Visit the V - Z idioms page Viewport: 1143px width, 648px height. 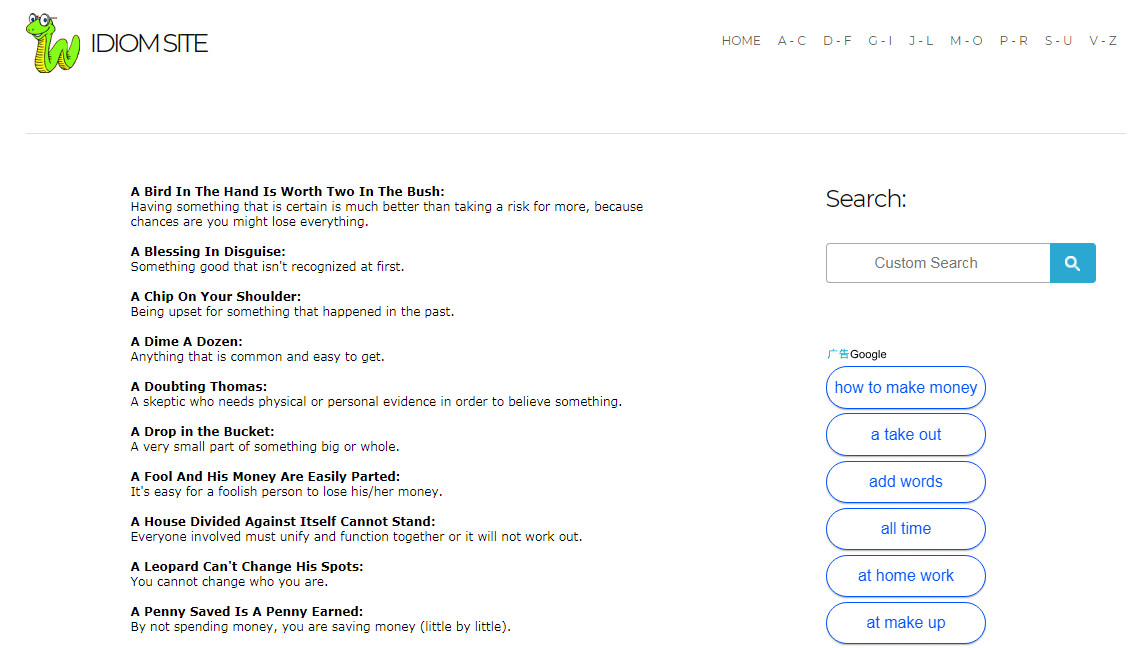pyautogui.click(x=1103, y=41)
